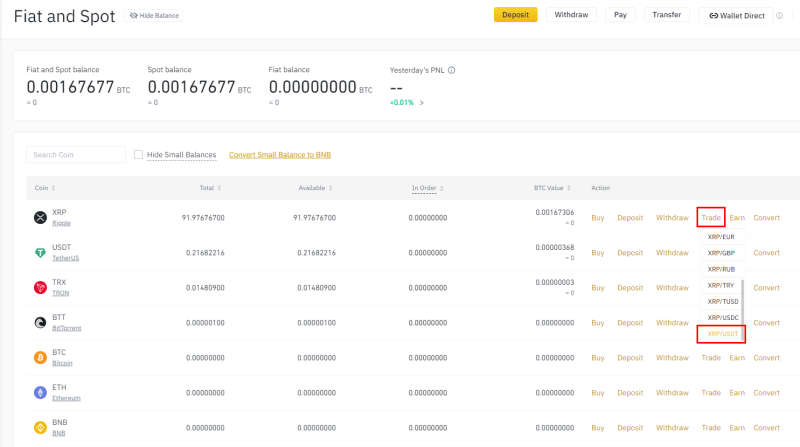This screenshot has height=447, width=800.
Task: Click the ETH Ethereum coin icon
Action: pos(40,393)
